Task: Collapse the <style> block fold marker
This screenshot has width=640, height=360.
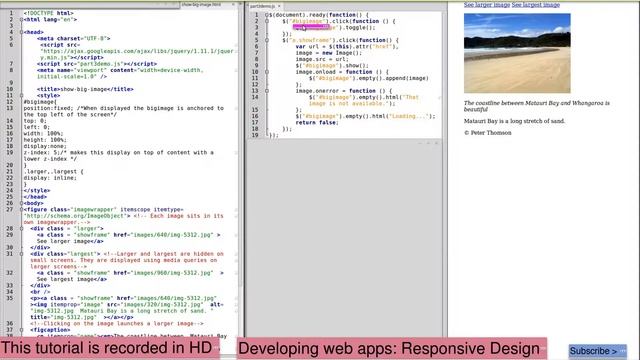Action: [x=22, y=95]
